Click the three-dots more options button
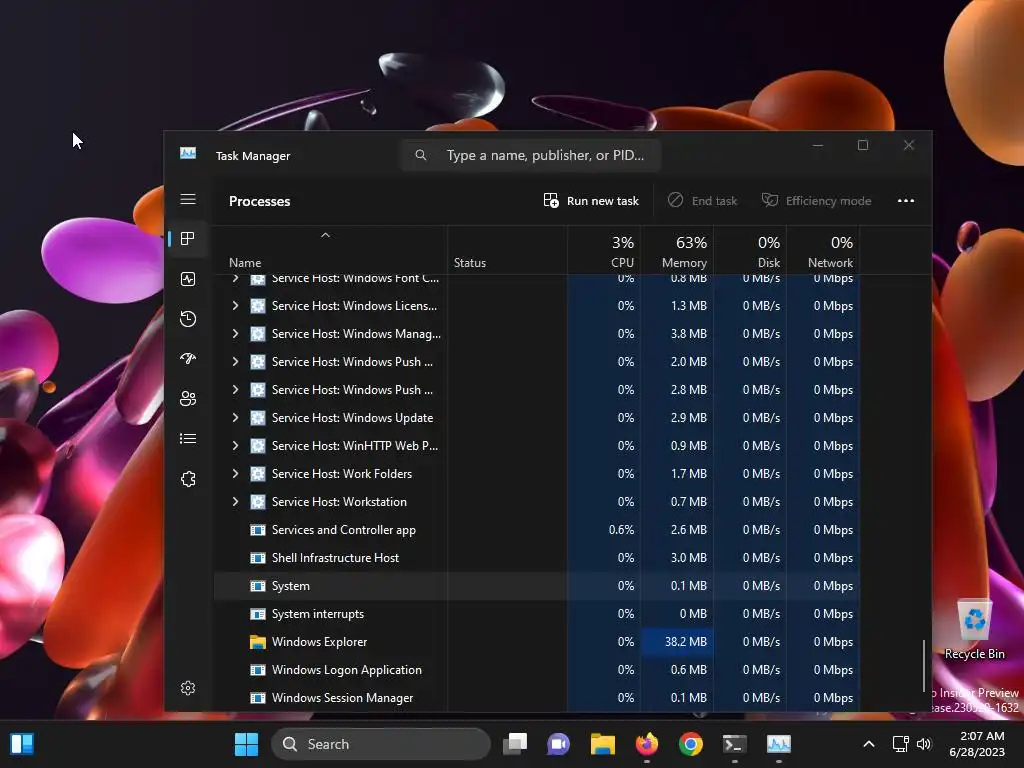This screenshot has height=768, width=1024. (x=906, y=200)
